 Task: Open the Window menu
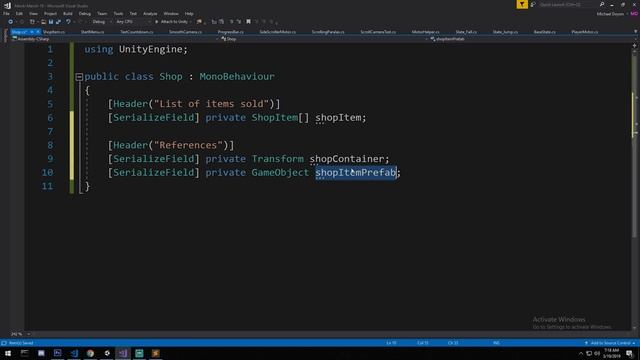click(171, 13)
